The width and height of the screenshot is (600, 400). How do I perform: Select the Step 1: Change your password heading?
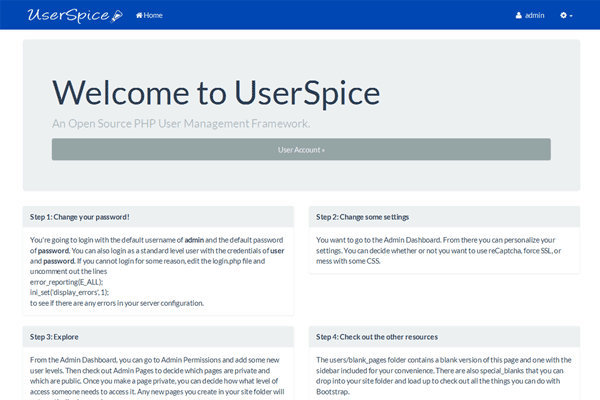[x=80, y=216]
